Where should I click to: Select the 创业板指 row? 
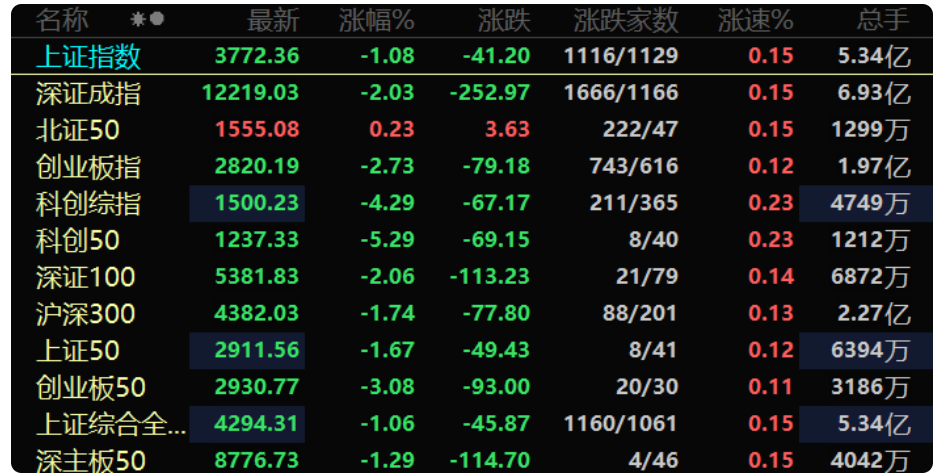[x=472, y=166]
